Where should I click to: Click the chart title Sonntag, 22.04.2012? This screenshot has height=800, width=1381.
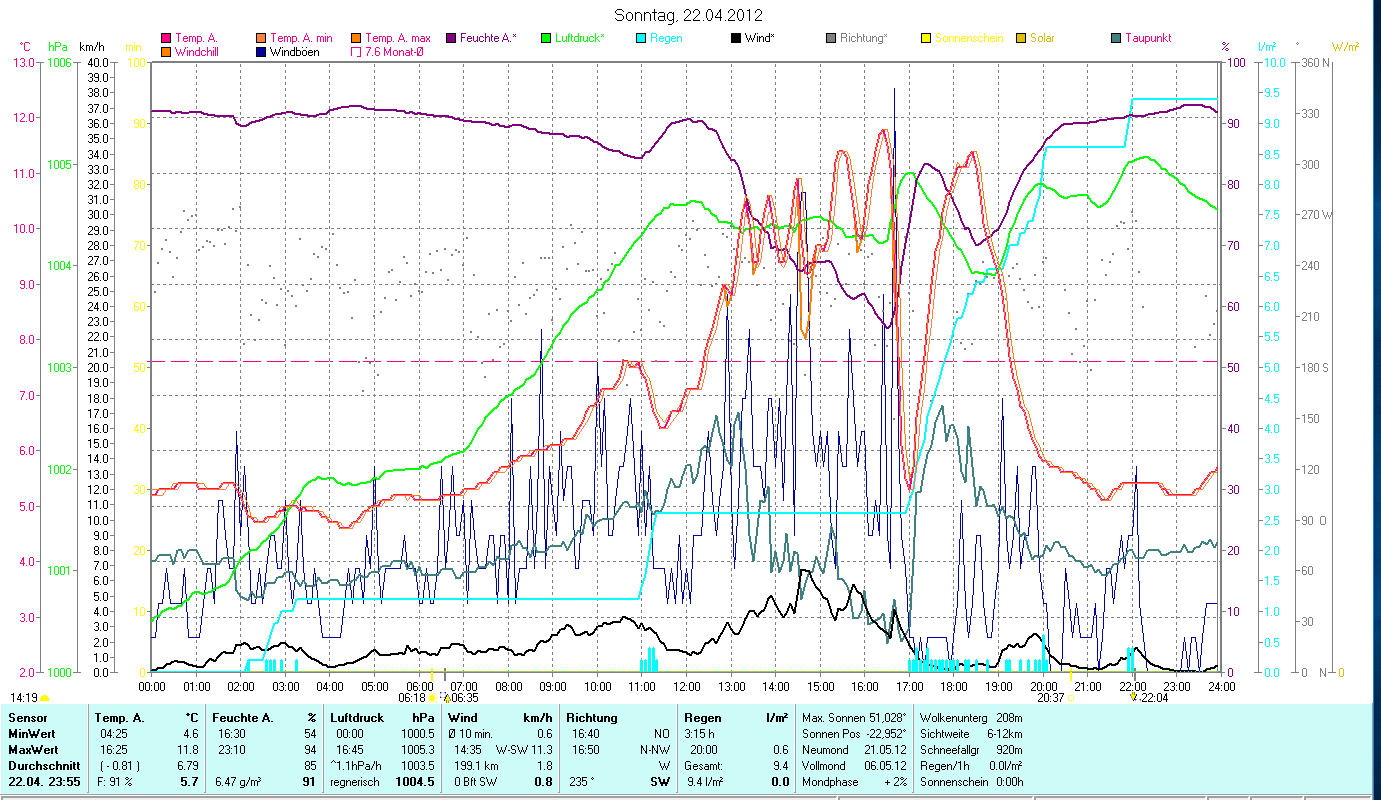(689, 15)
